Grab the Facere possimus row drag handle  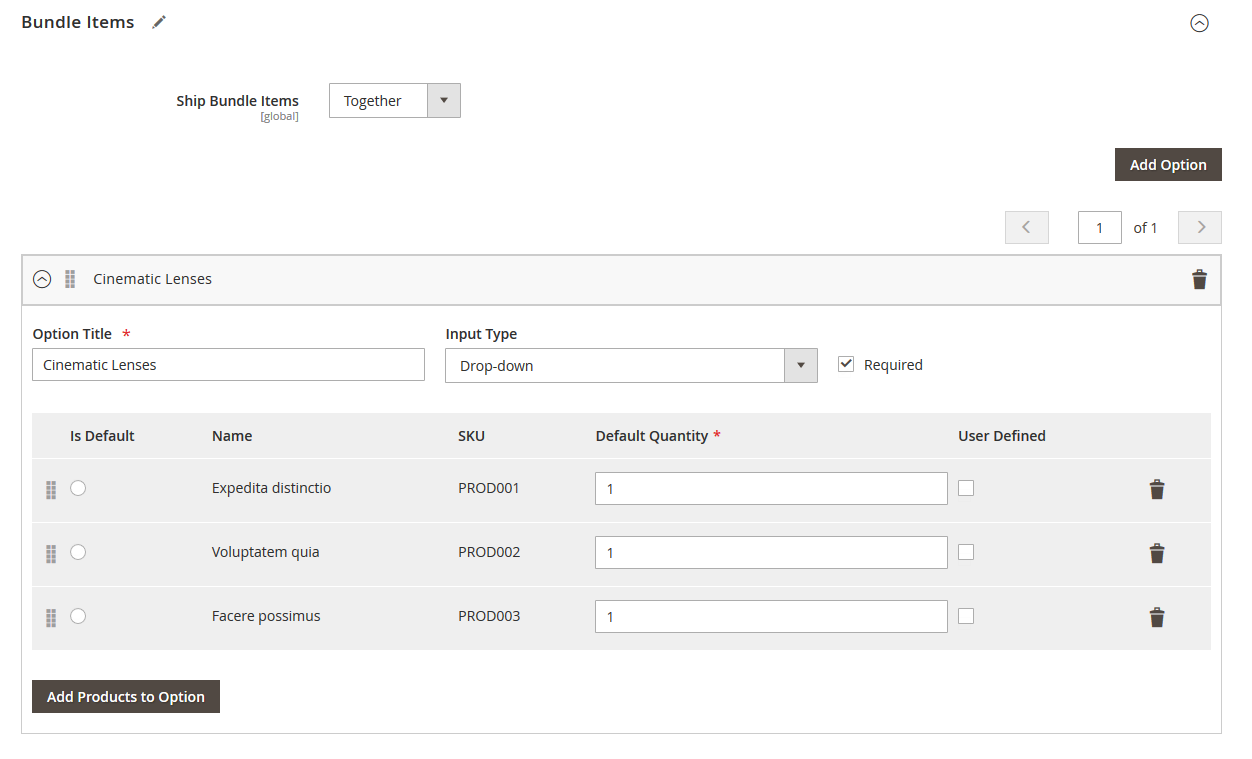(51, 618)
